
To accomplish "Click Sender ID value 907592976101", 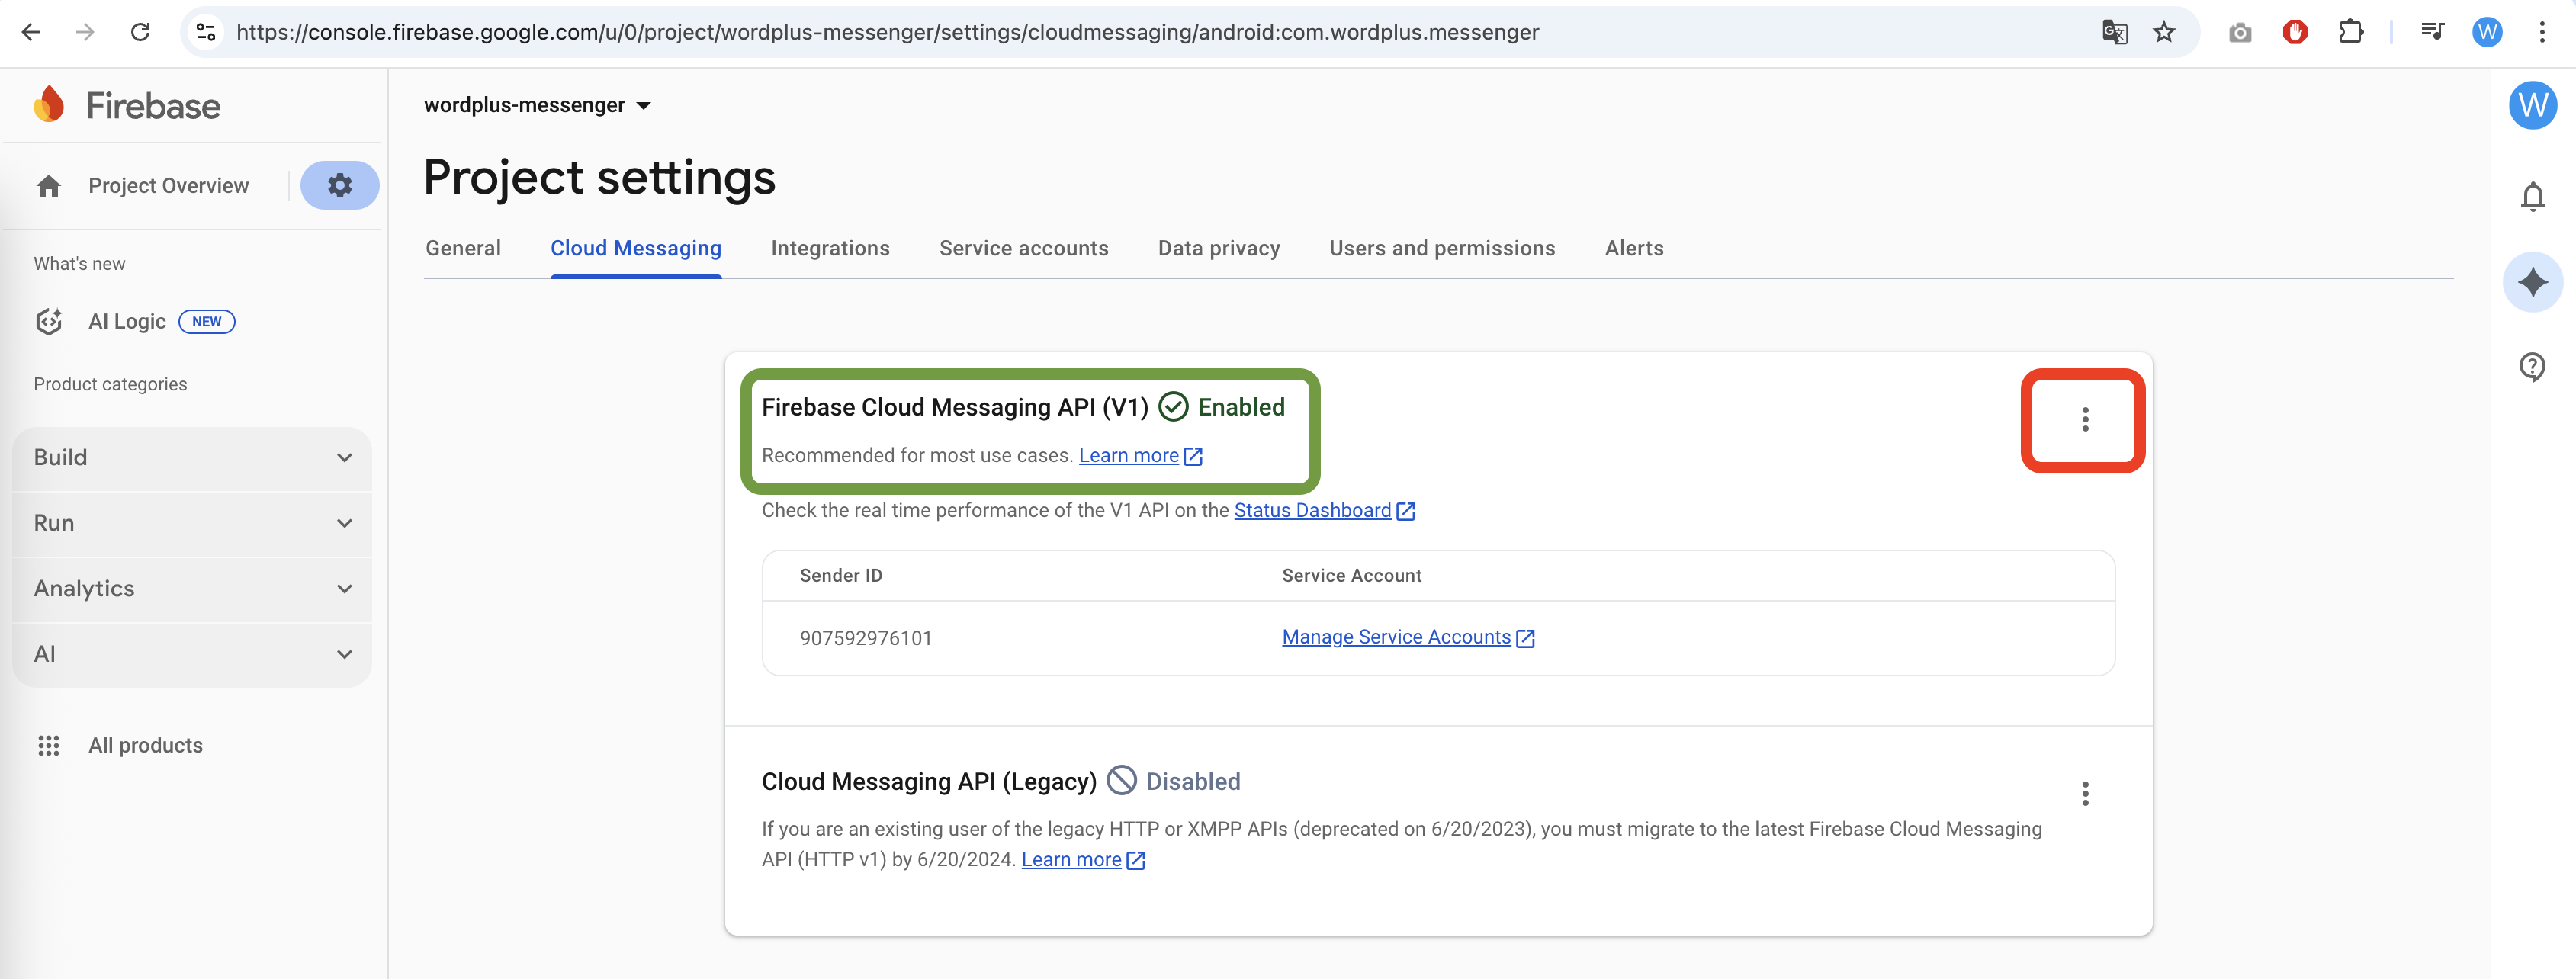I will point(865,638).
